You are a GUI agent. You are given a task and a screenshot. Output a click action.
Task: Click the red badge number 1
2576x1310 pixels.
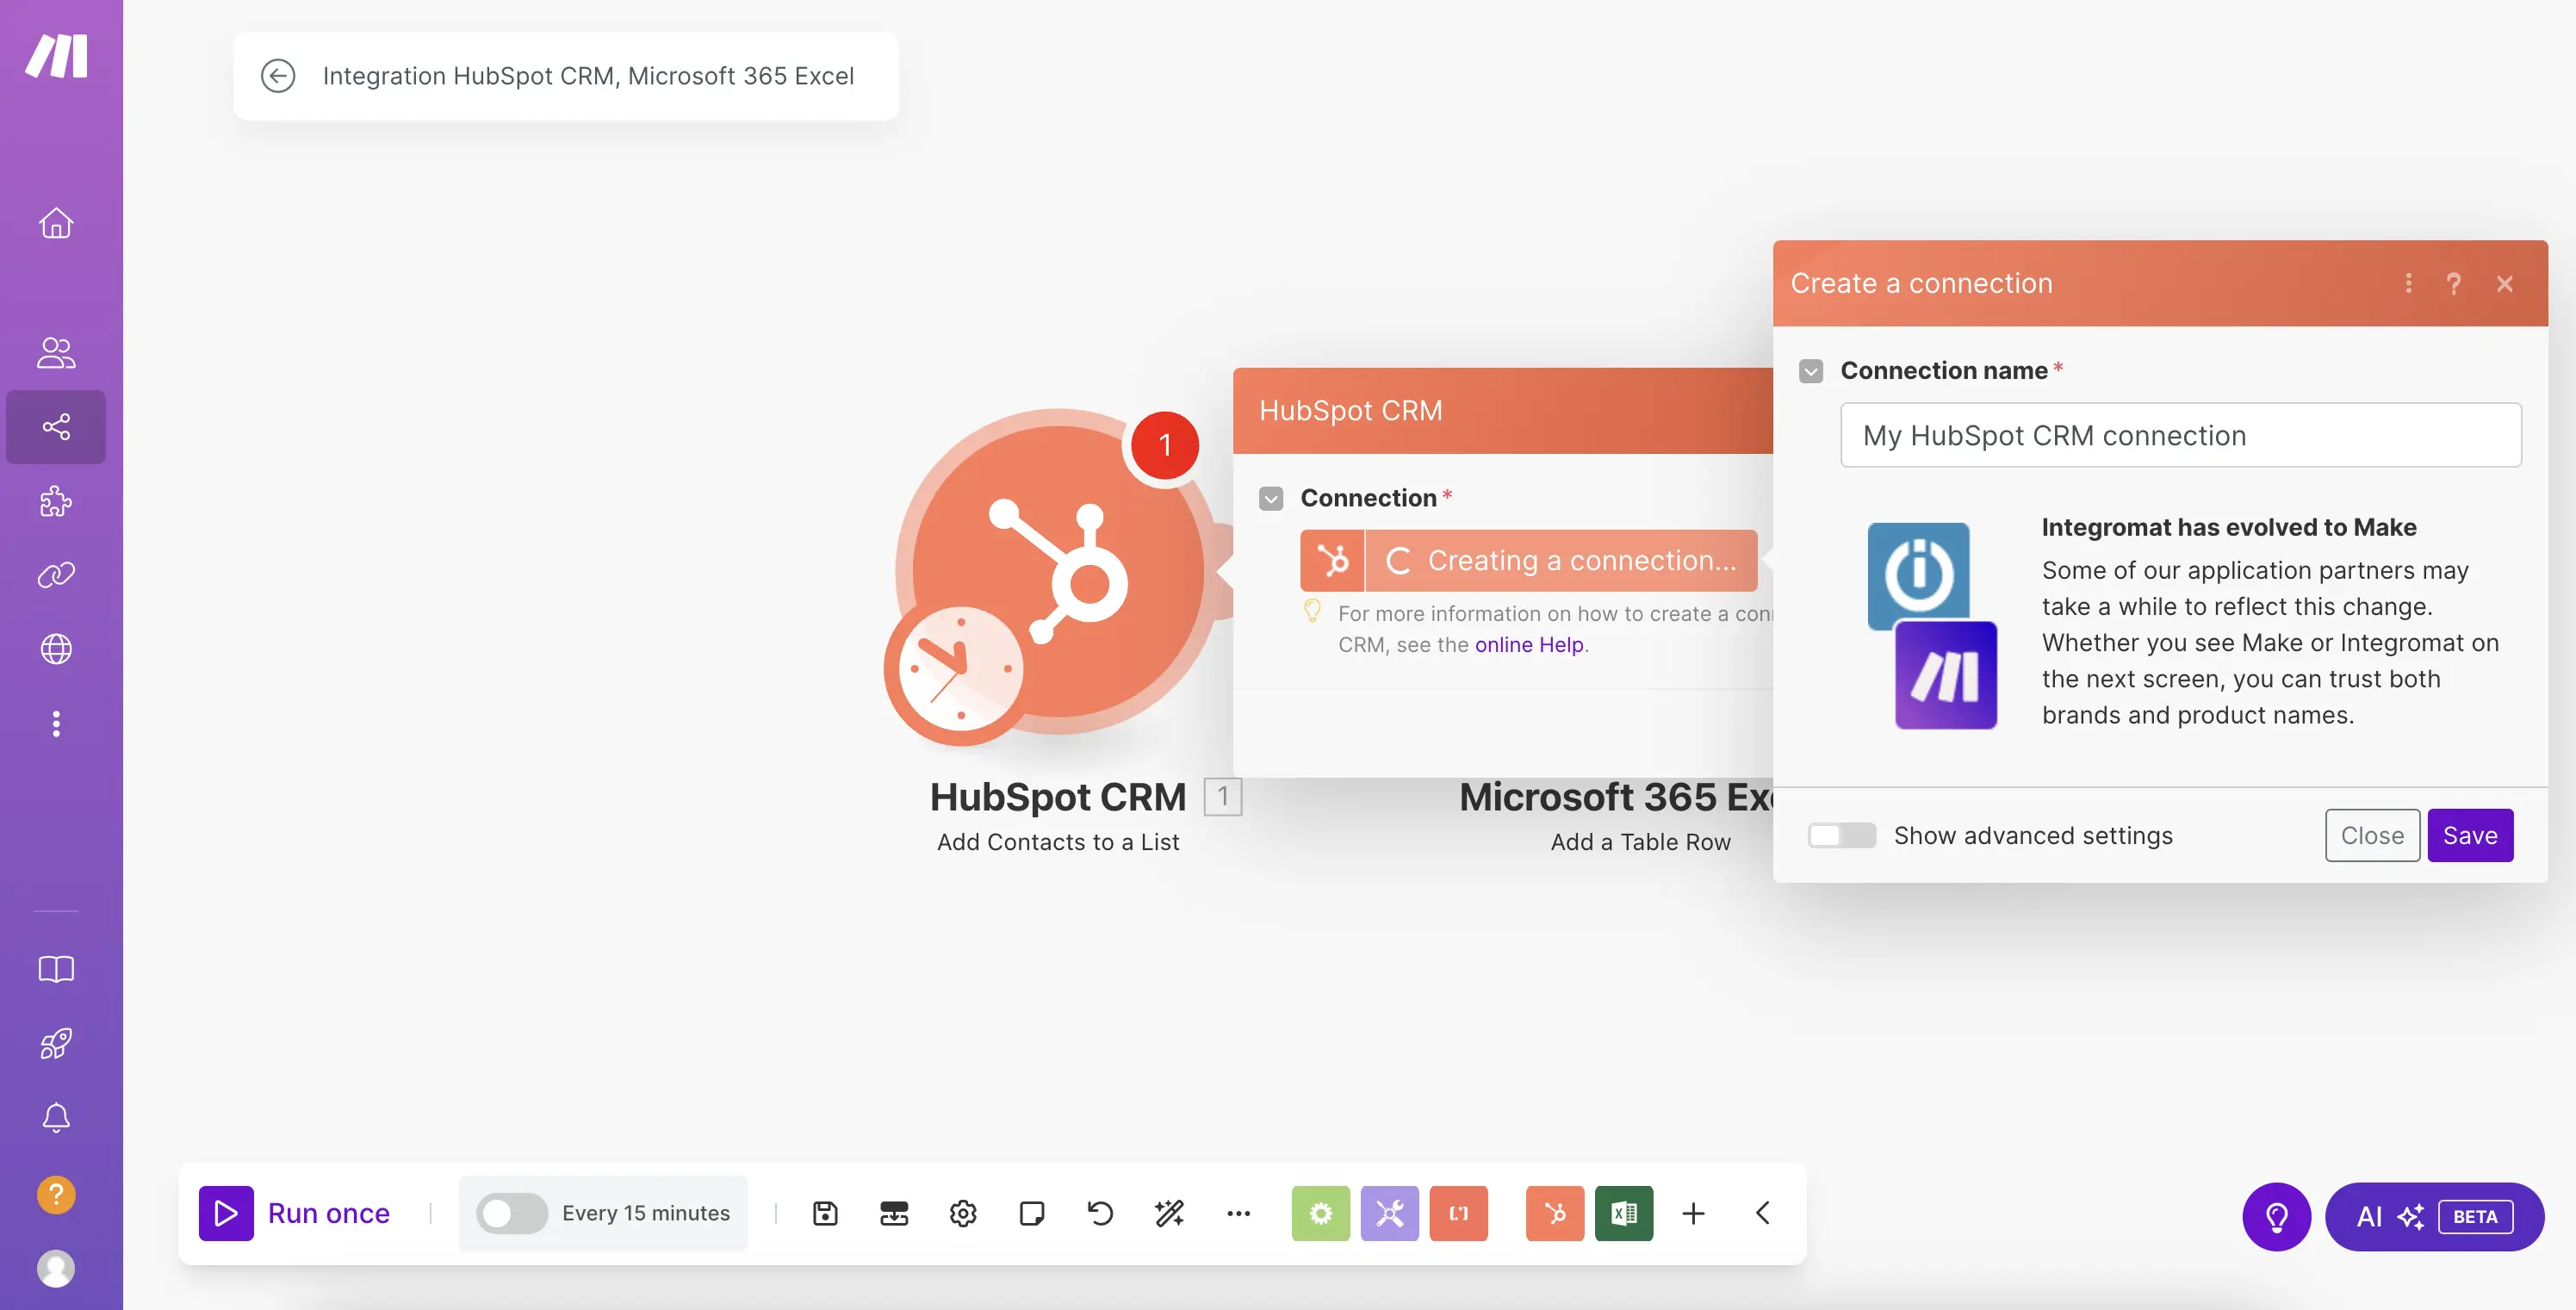click(x=1165, y=445)
